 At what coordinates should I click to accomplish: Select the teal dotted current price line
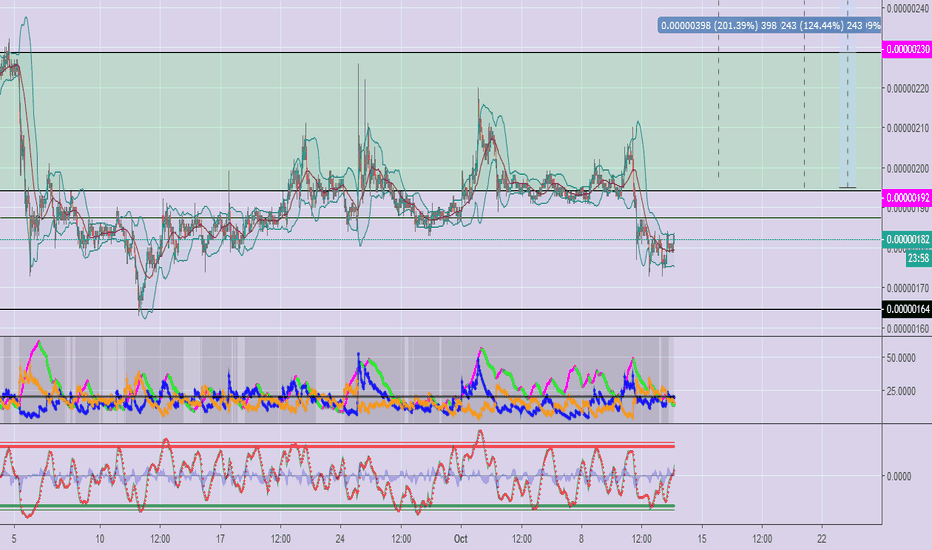point(440,240)
